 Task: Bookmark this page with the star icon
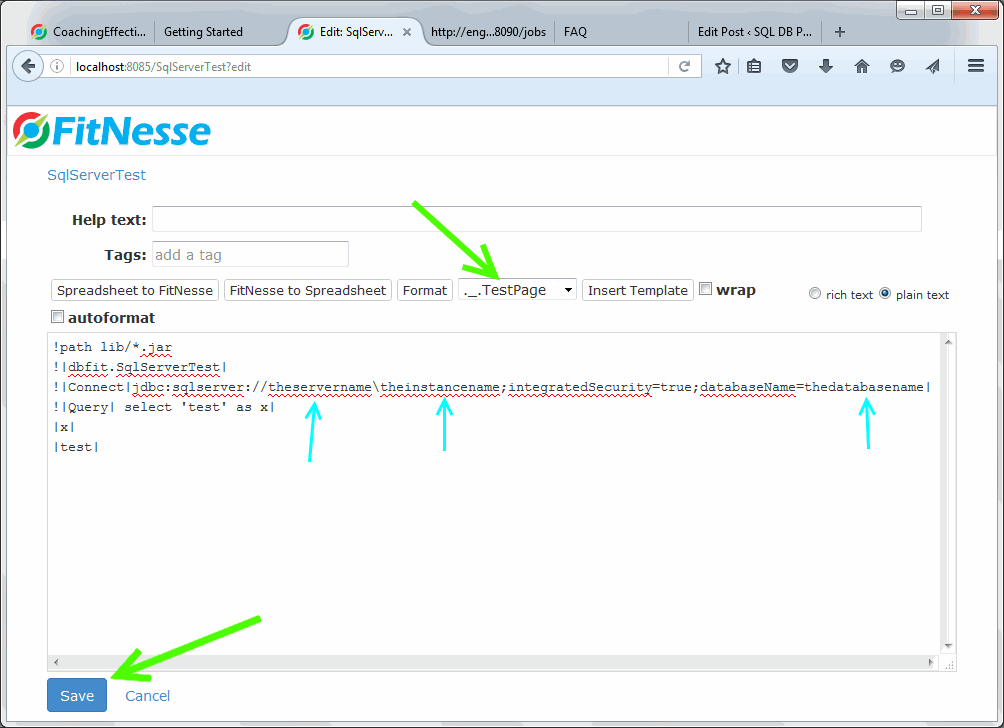[x=723, y=67]
